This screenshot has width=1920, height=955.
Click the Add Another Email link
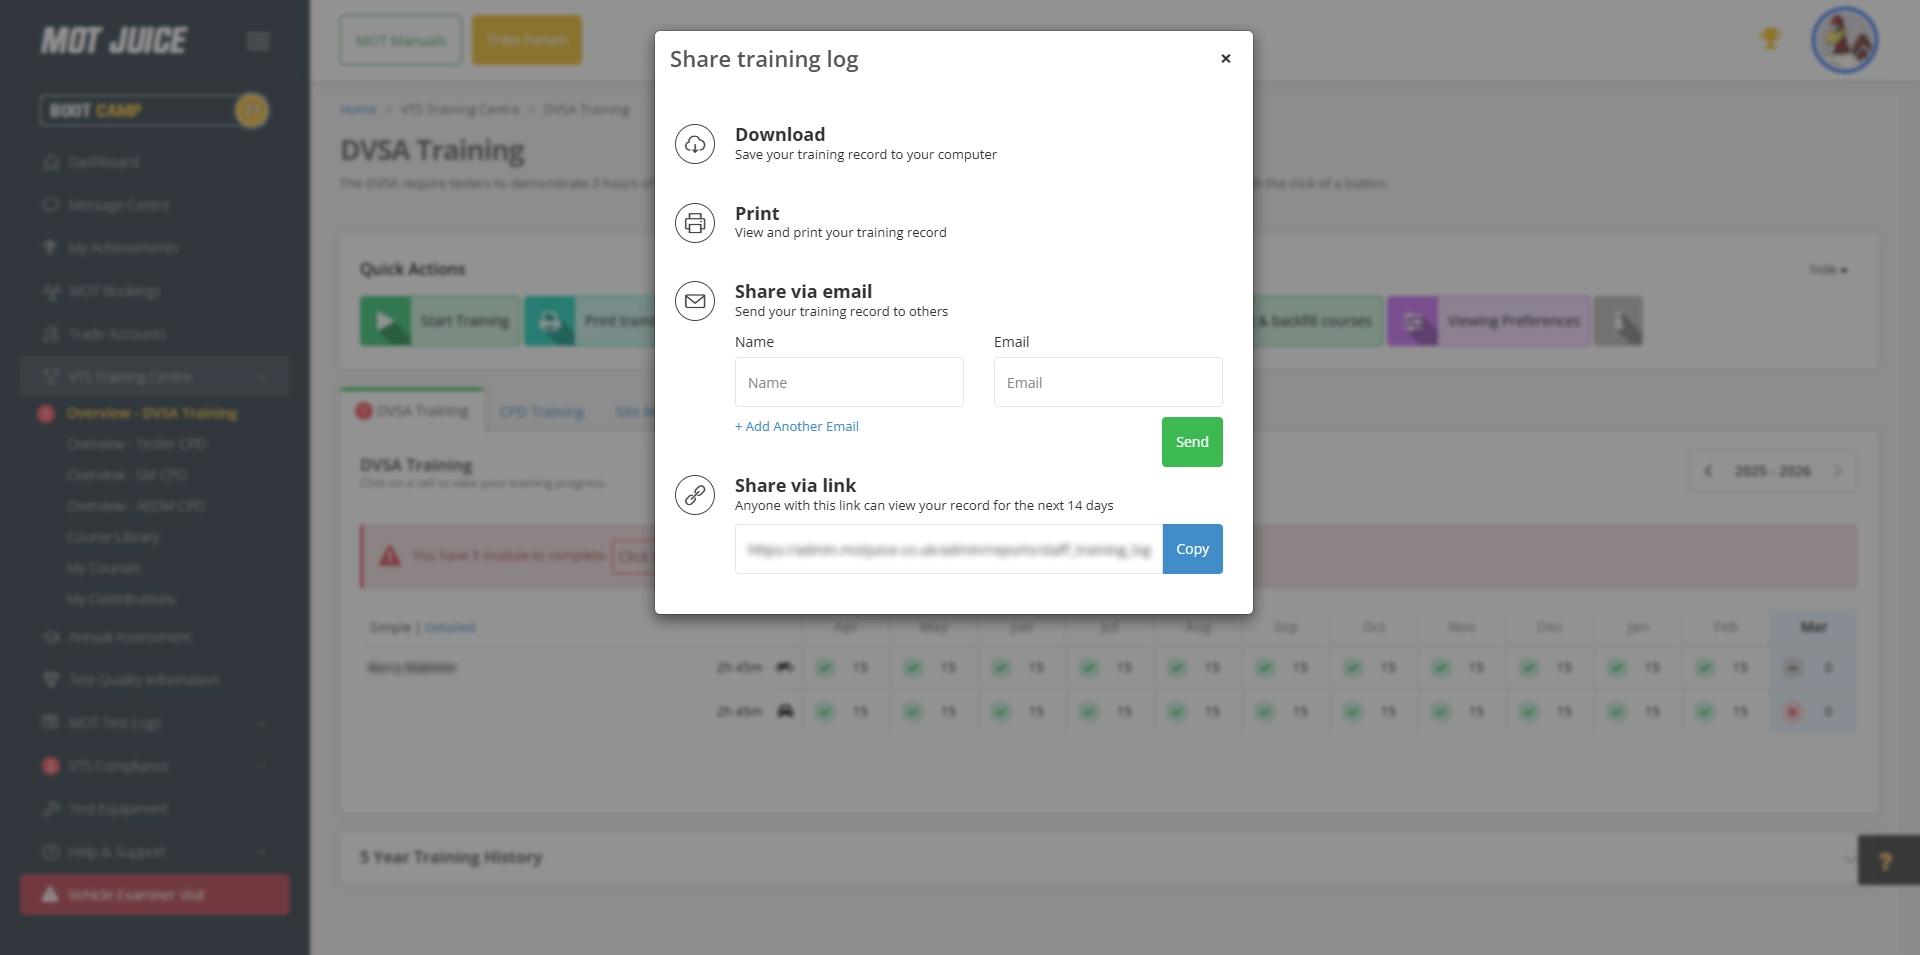coord(796,426)
